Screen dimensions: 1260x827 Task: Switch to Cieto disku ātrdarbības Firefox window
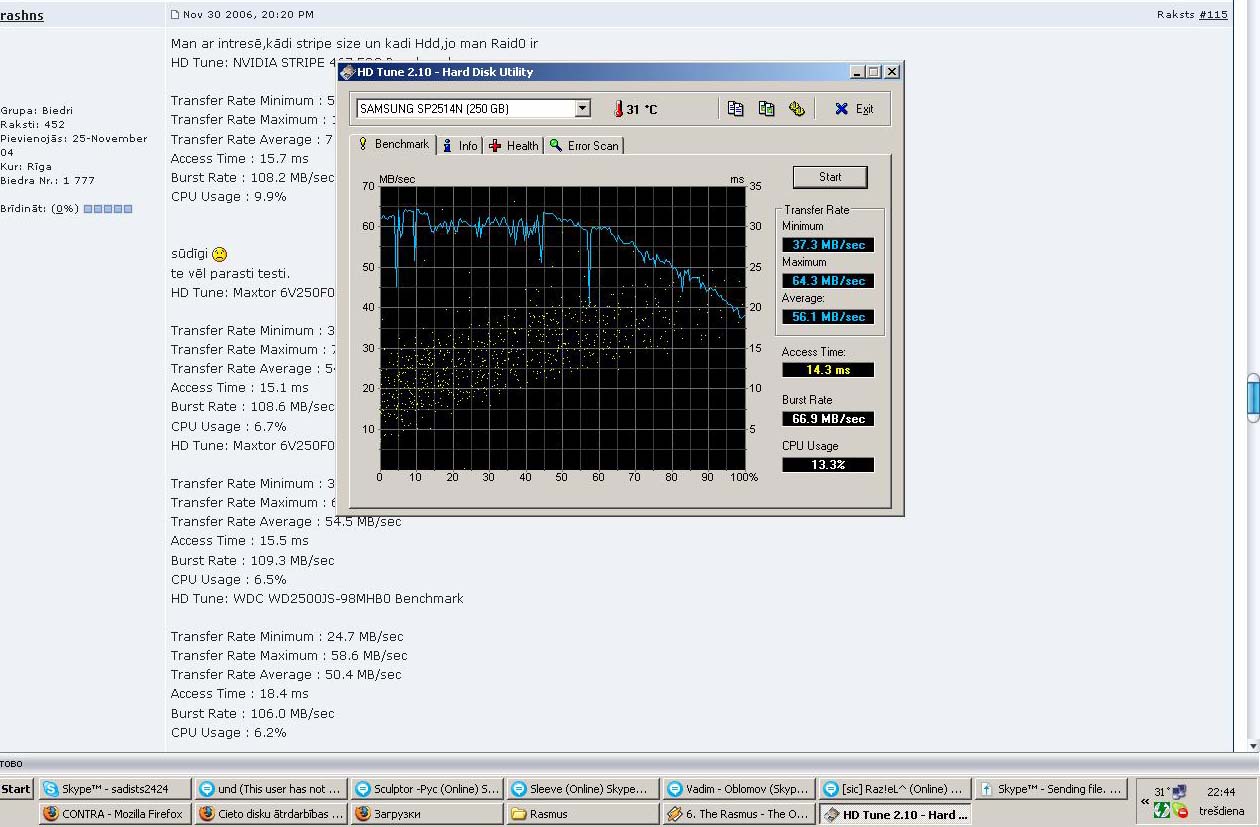point(270,814)
